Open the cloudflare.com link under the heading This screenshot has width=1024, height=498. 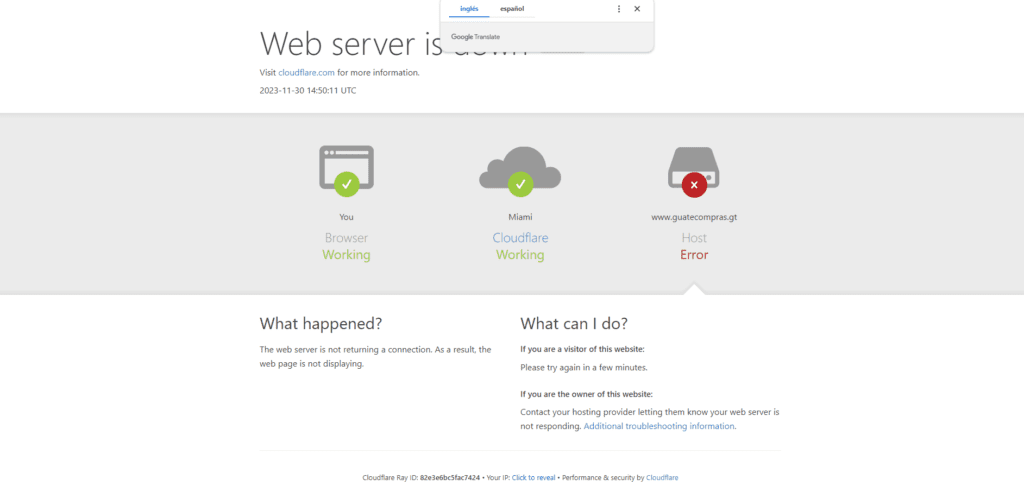(x=306, y=72)
